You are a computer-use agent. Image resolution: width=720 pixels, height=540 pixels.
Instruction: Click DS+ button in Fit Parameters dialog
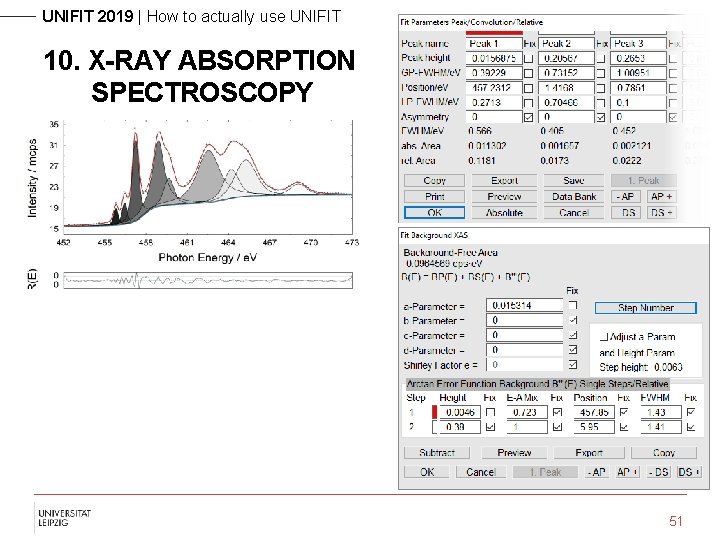[661, 213]
